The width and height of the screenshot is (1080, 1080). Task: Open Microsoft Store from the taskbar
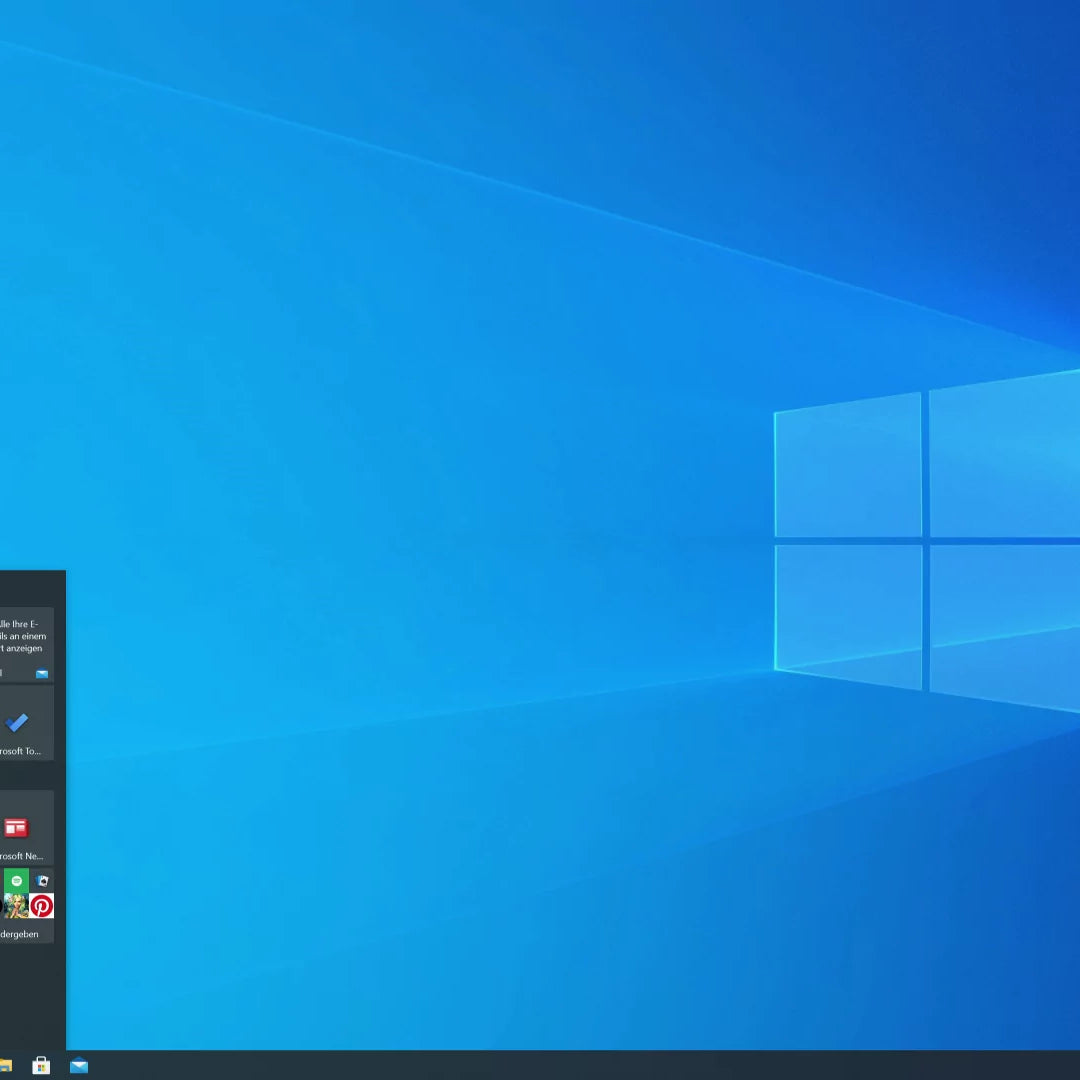[41, 1066]
